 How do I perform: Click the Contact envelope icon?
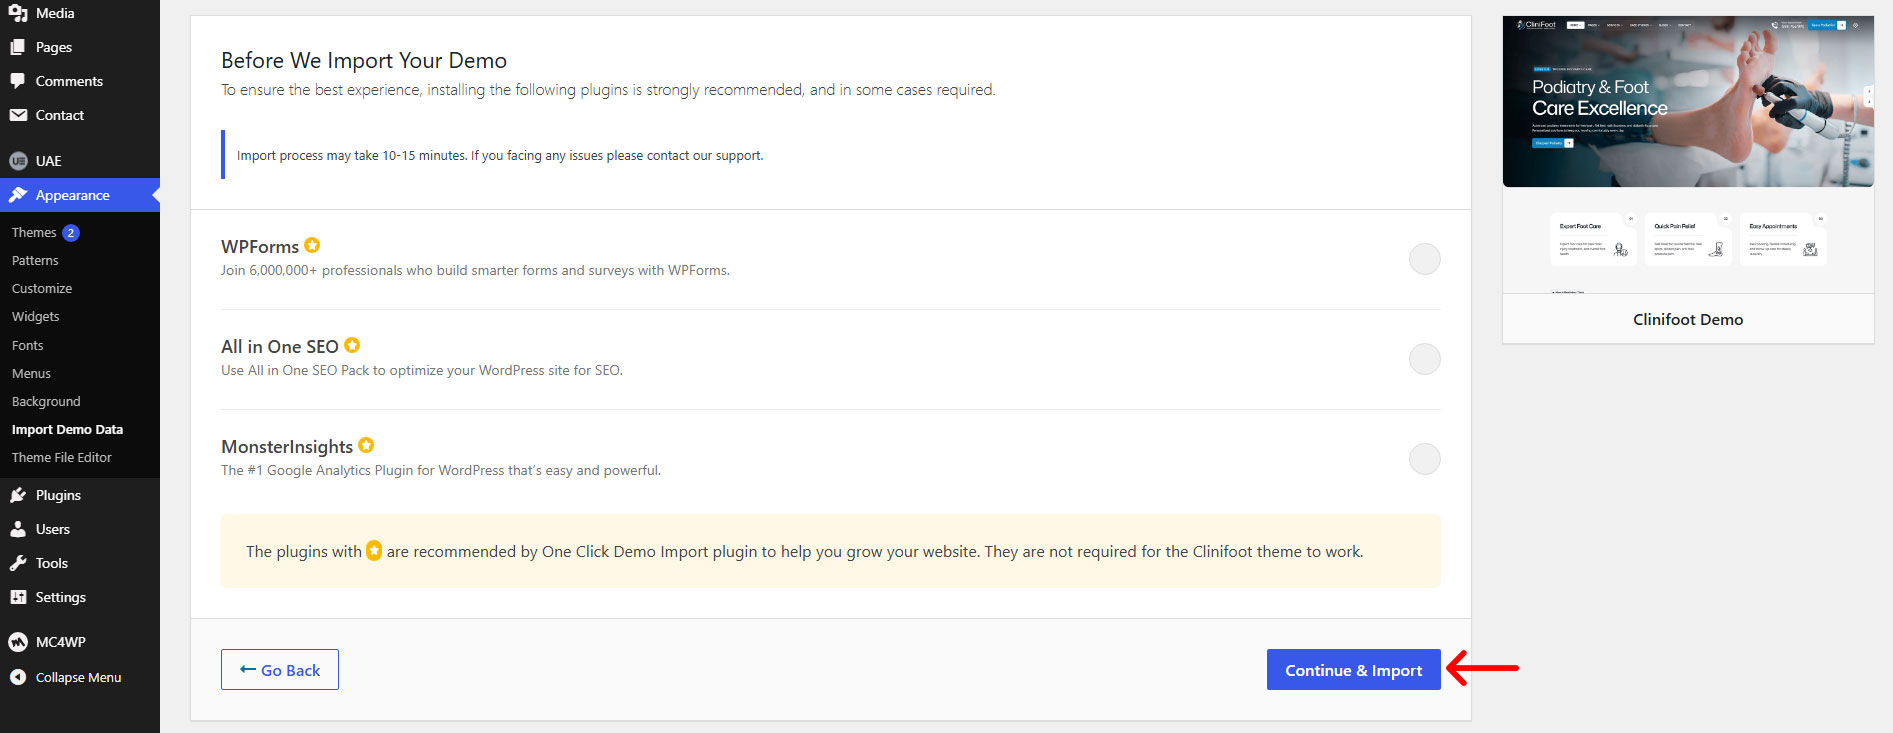(x=18, y=115)
